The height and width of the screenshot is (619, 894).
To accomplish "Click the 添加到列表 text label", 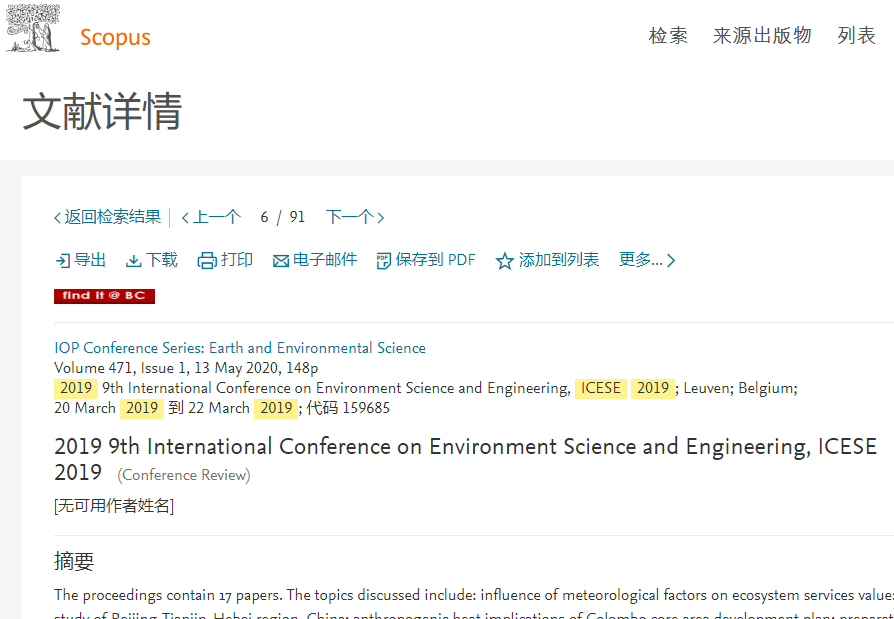I will (x=559, y=260).
